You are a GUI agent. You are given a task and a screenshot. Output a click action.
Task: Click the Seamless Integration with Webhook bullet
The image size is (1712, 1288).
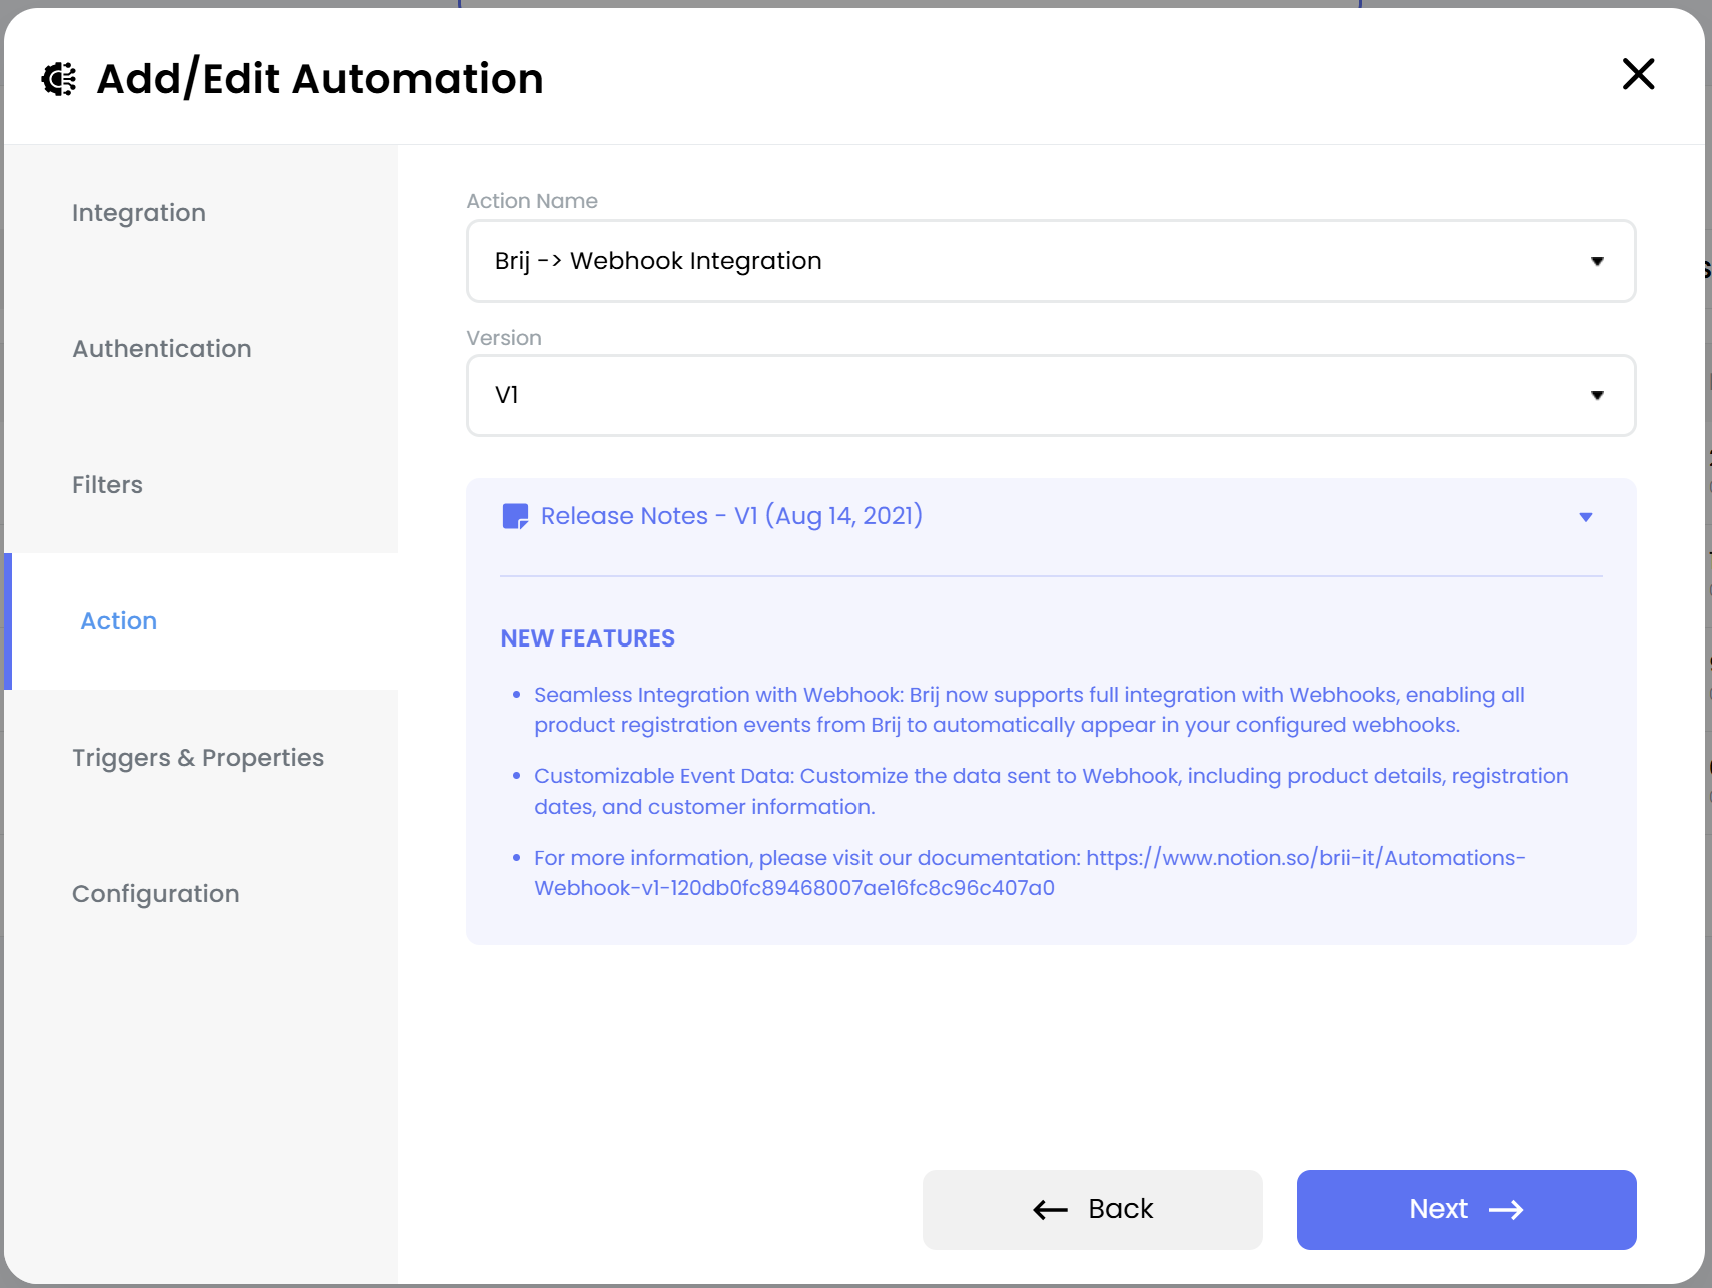(1029, 710)
